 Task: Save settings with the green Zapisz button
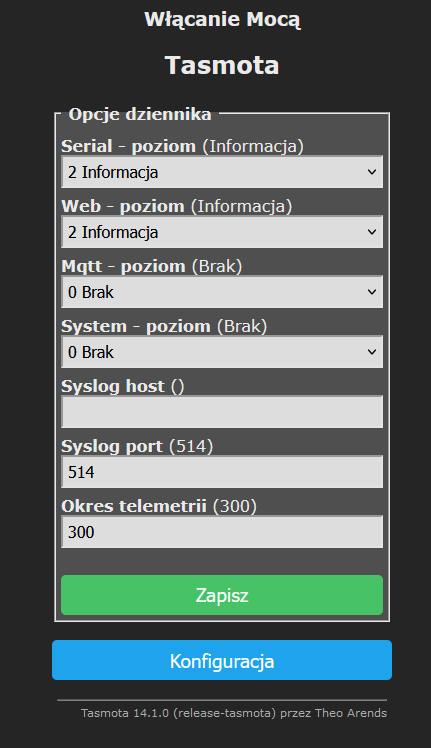tap(222, 595)
